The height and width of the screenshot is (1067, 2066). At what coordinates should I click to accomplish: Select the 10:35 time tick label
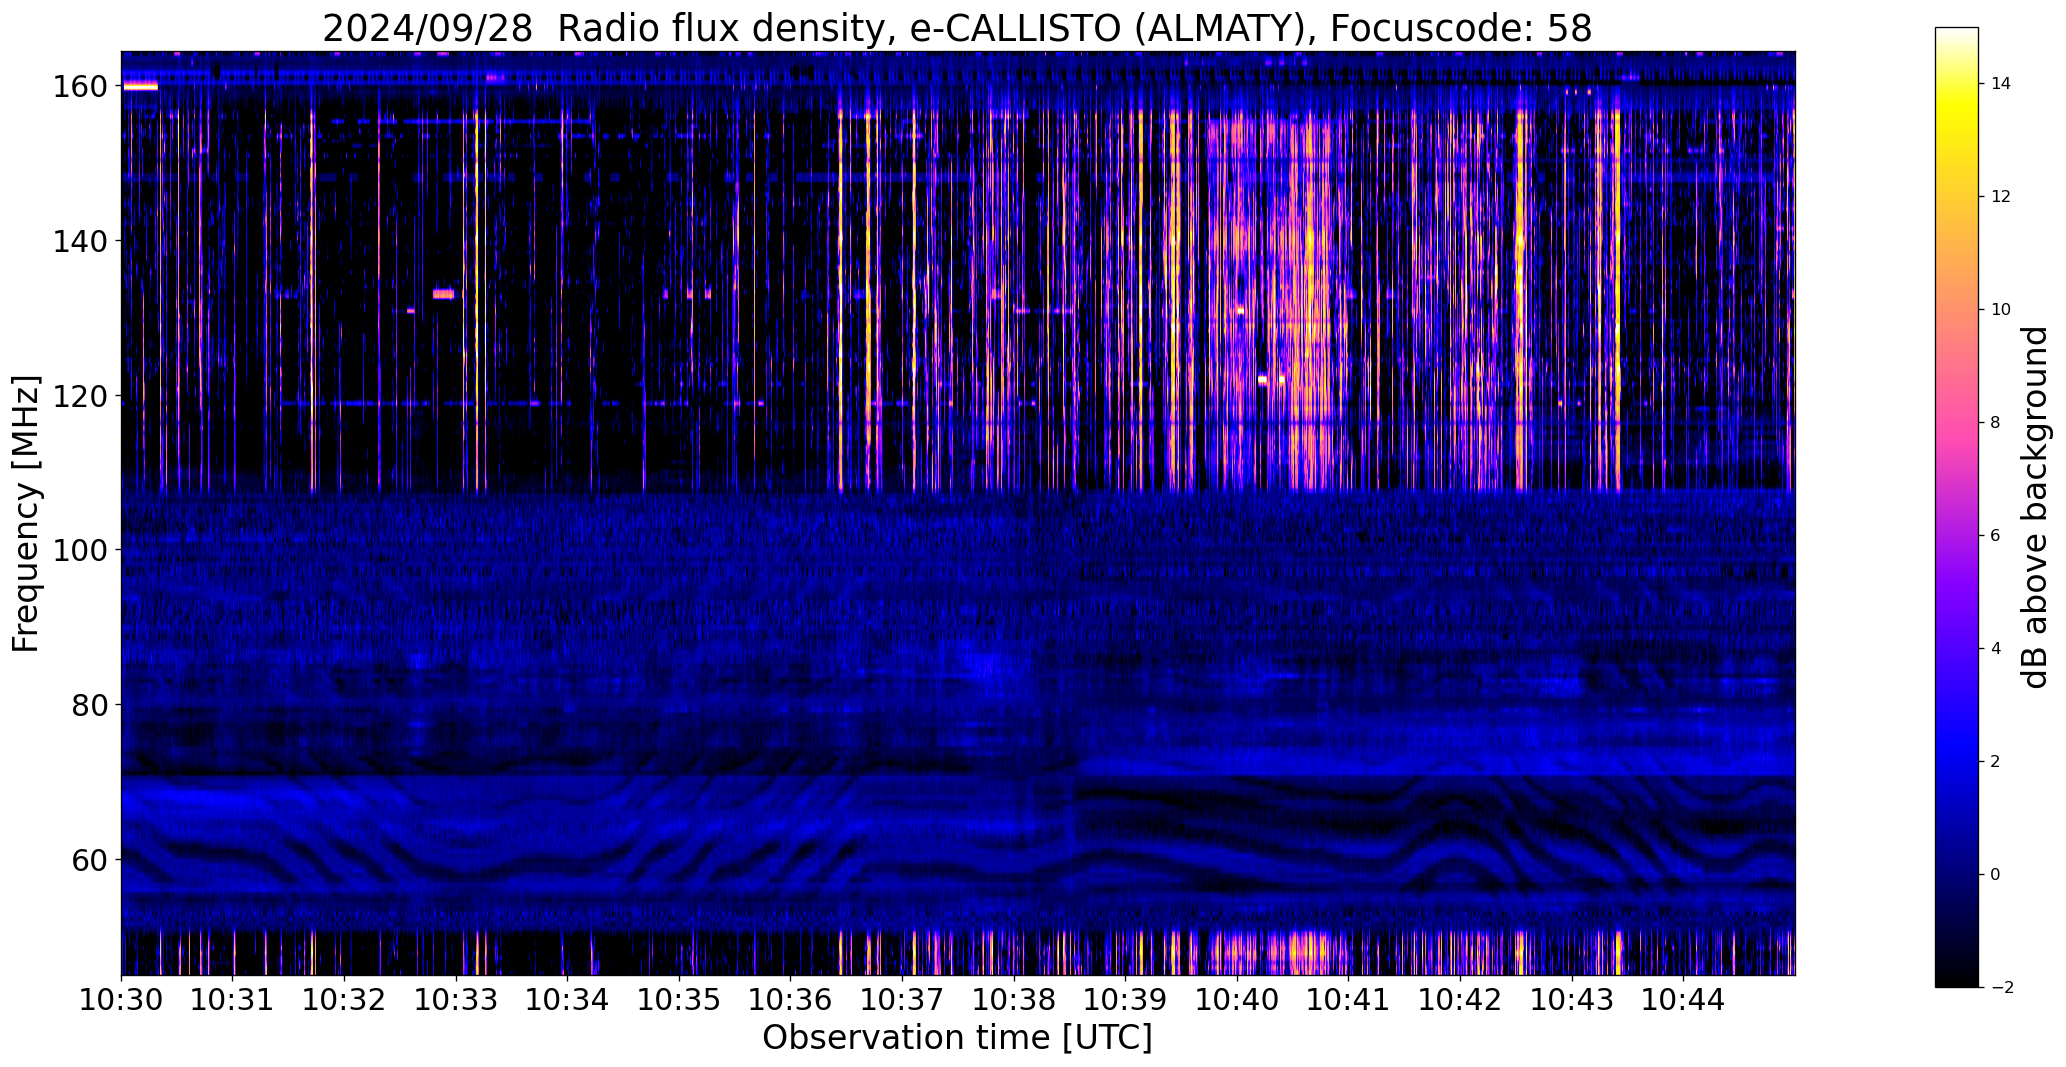tap(680, 1000)
